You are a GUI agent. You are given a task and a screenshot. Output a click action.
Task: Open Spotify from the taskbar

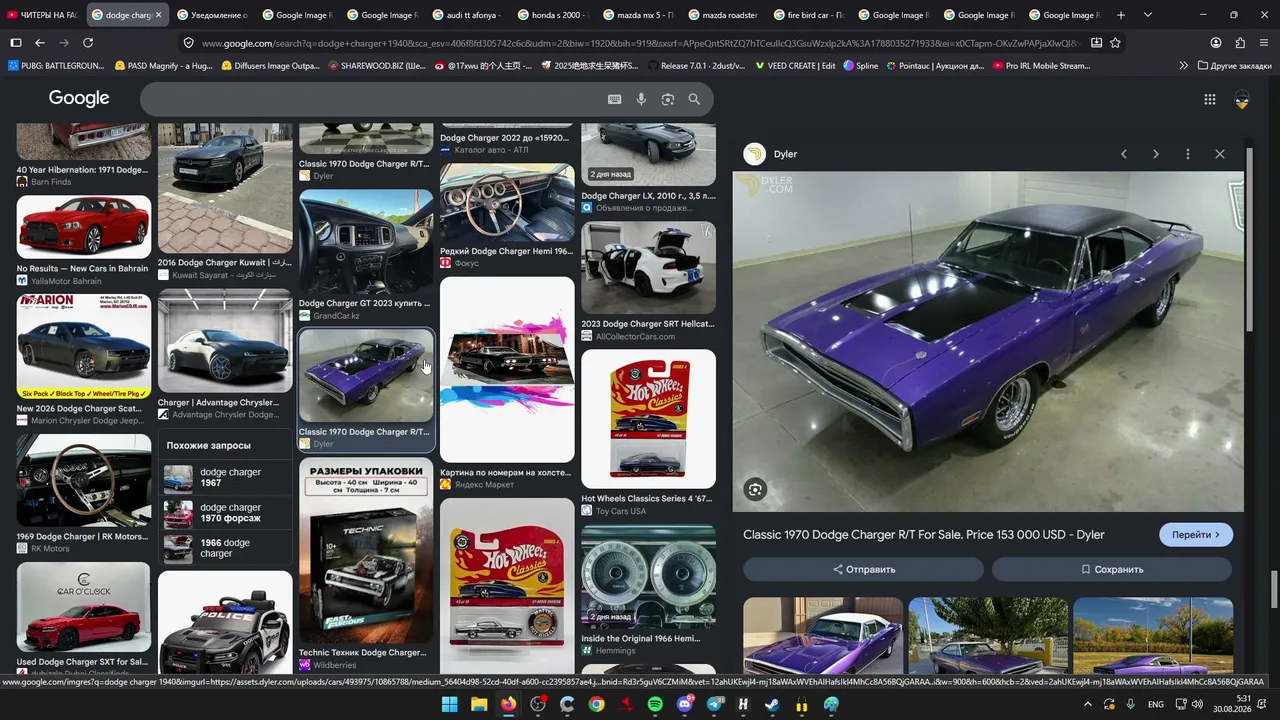click(x=655, y=704)
